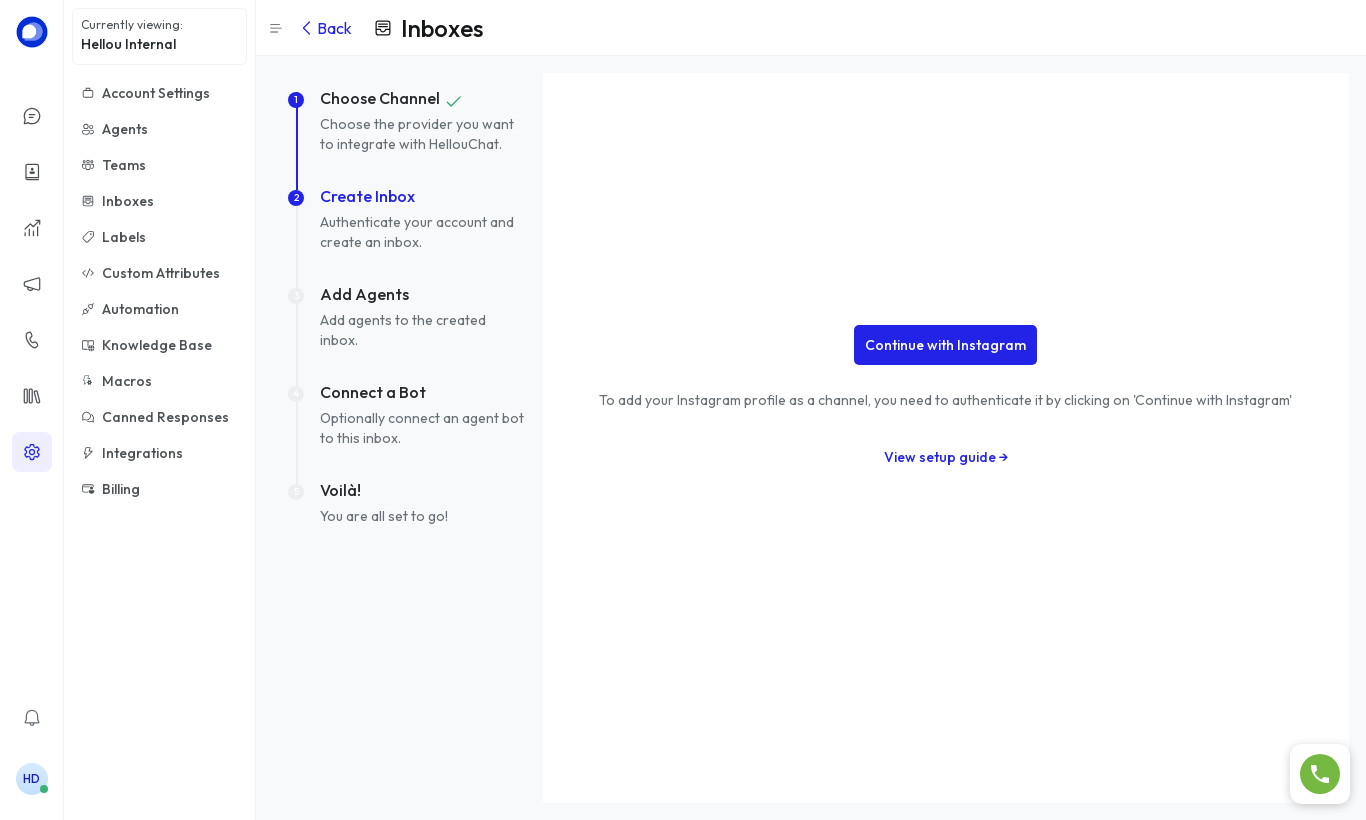1366x820 pixels.
Task: Click the Inboxes header icon
Action: point(383,28)
